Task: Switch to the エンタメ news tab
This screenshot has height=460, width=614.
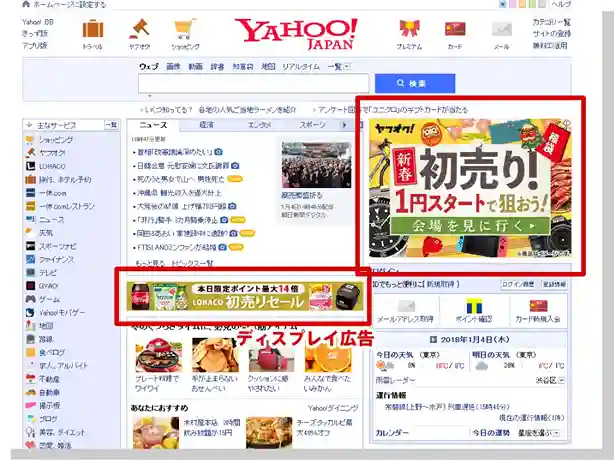Action: (x=259, y=125)
